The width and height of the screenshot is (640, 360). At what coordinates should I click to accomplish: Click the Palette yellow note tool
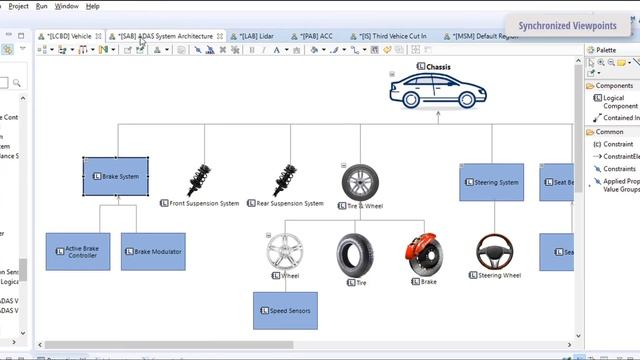tap(621, 62)
